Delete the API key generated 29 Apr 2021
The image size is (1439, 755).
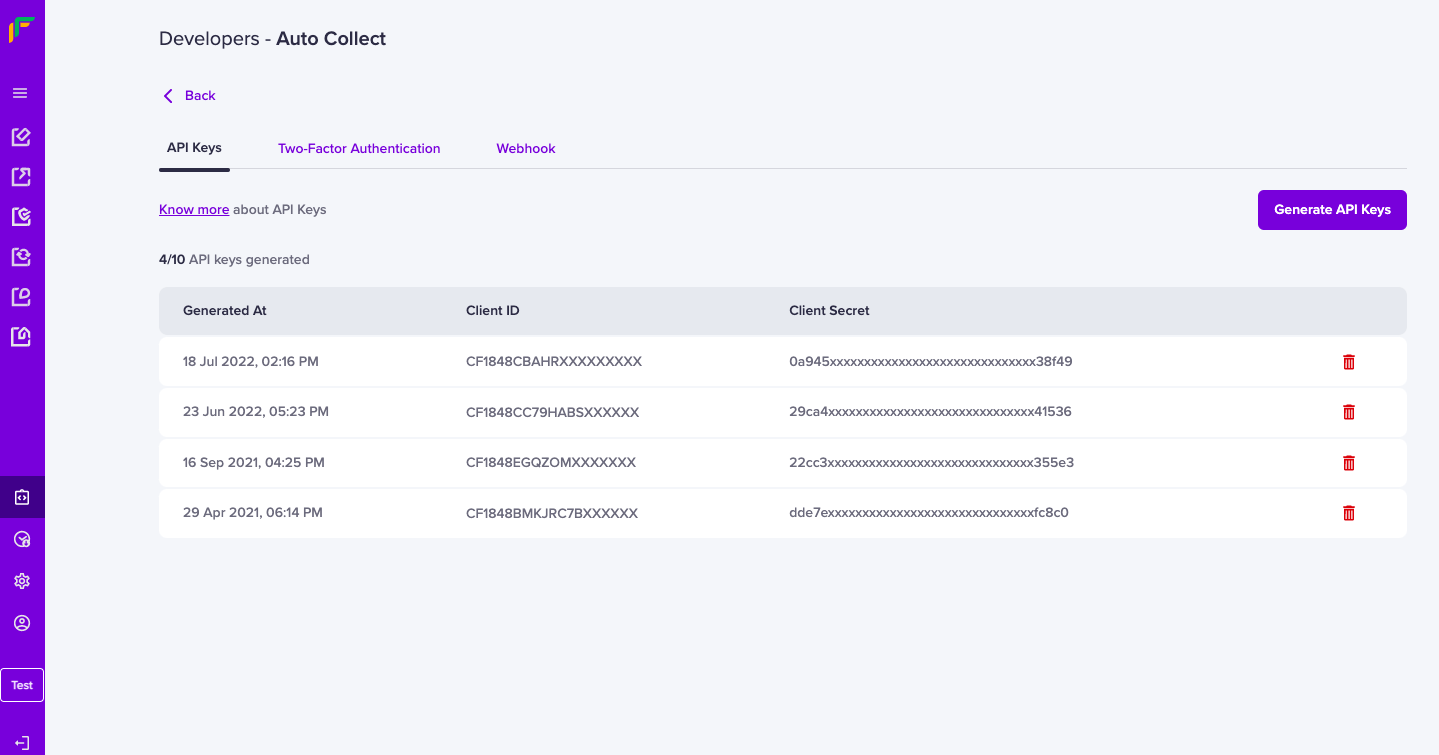point(1348,513)
